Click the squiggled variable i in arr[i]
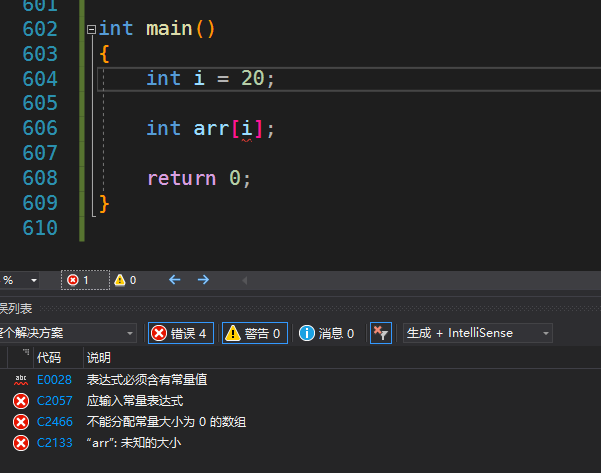Screen dimensions: 601x473 coord(247,128)
